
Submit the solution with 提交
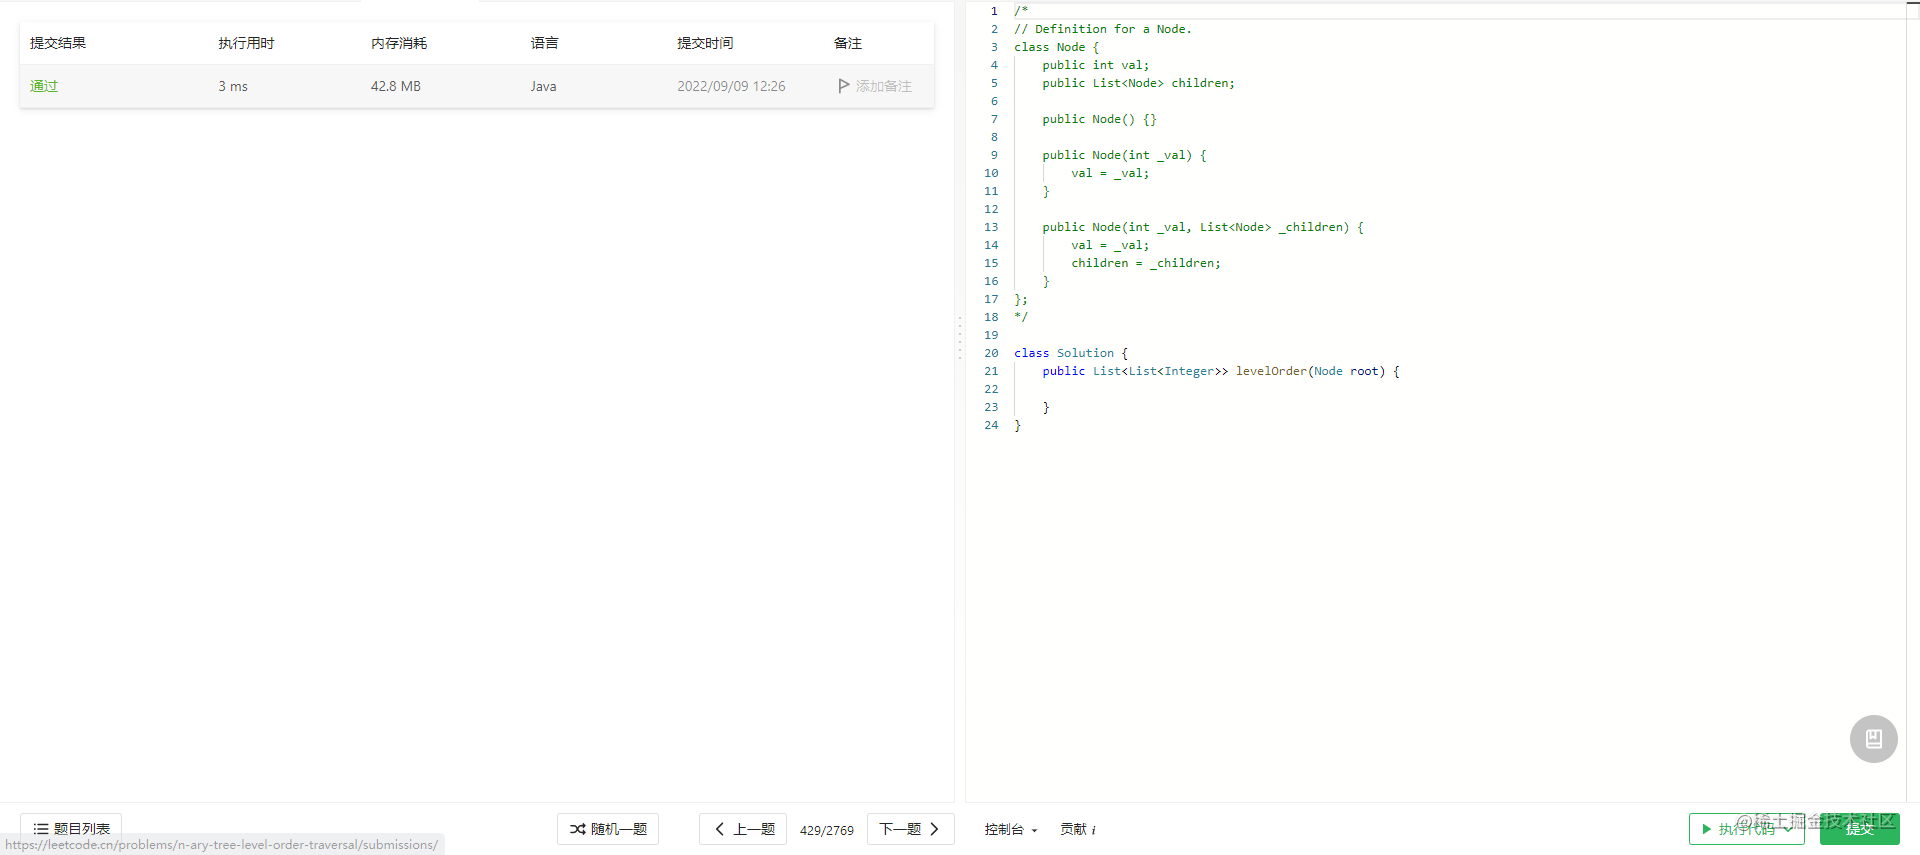tap(1859, 829)
